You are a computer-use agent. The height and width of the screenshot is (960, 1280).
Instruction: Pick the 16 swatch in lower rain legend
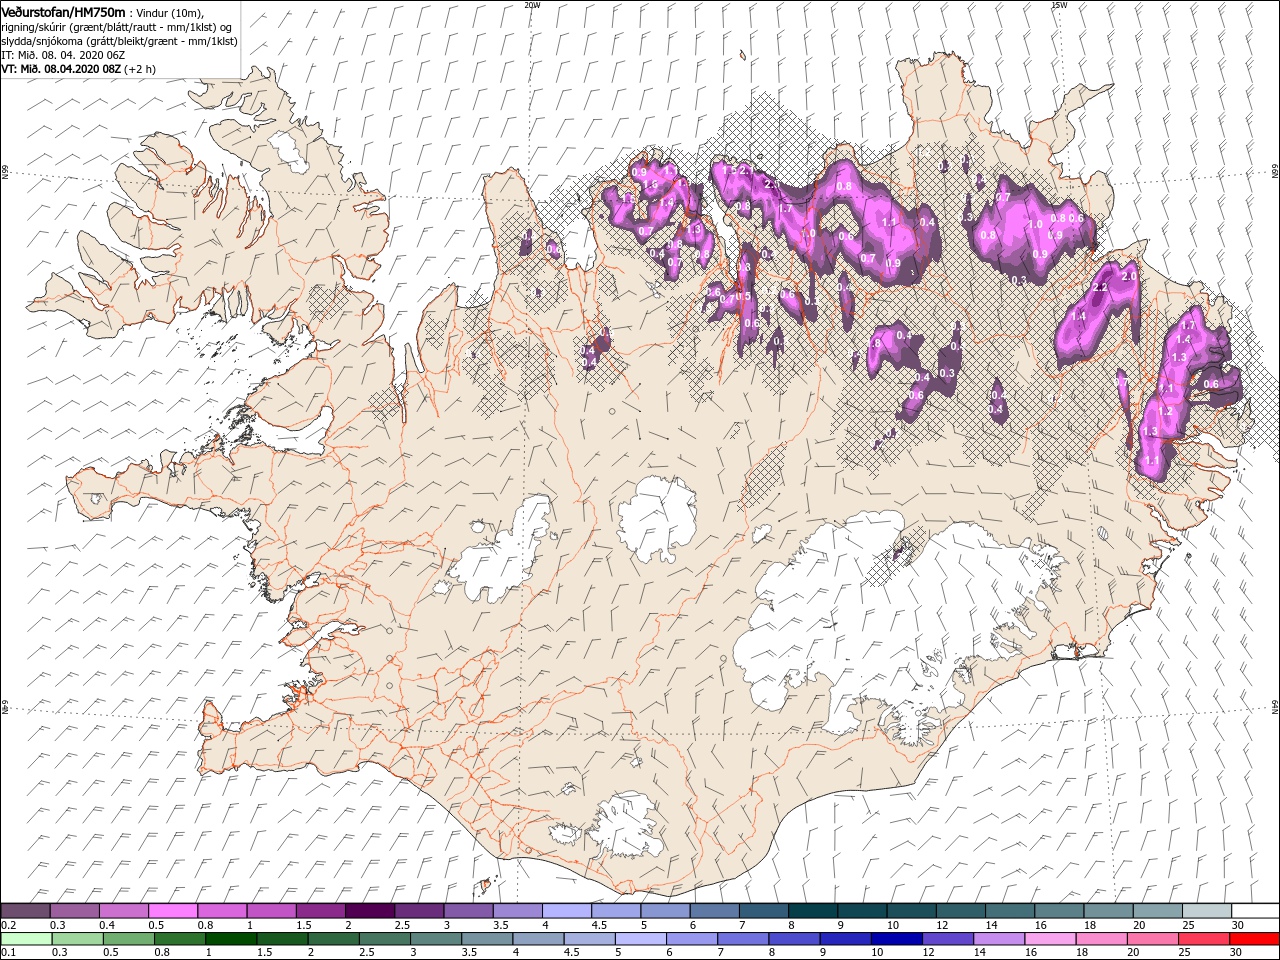pyautogui.click(x=1049, y=939)
